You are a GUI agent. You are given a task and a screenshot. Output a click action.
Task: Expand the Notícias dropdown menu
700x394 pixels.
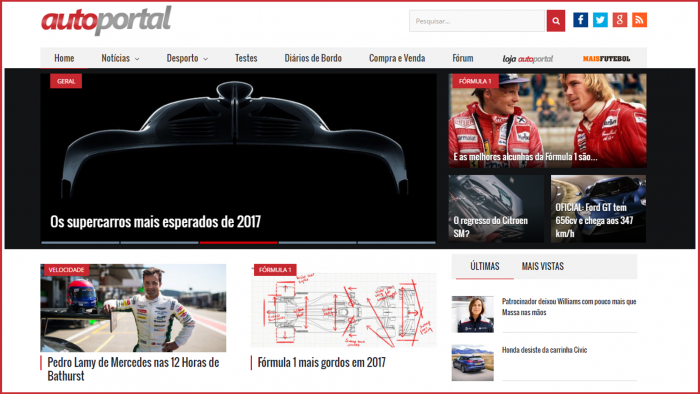pyautogui.click(x=120, y=58)
